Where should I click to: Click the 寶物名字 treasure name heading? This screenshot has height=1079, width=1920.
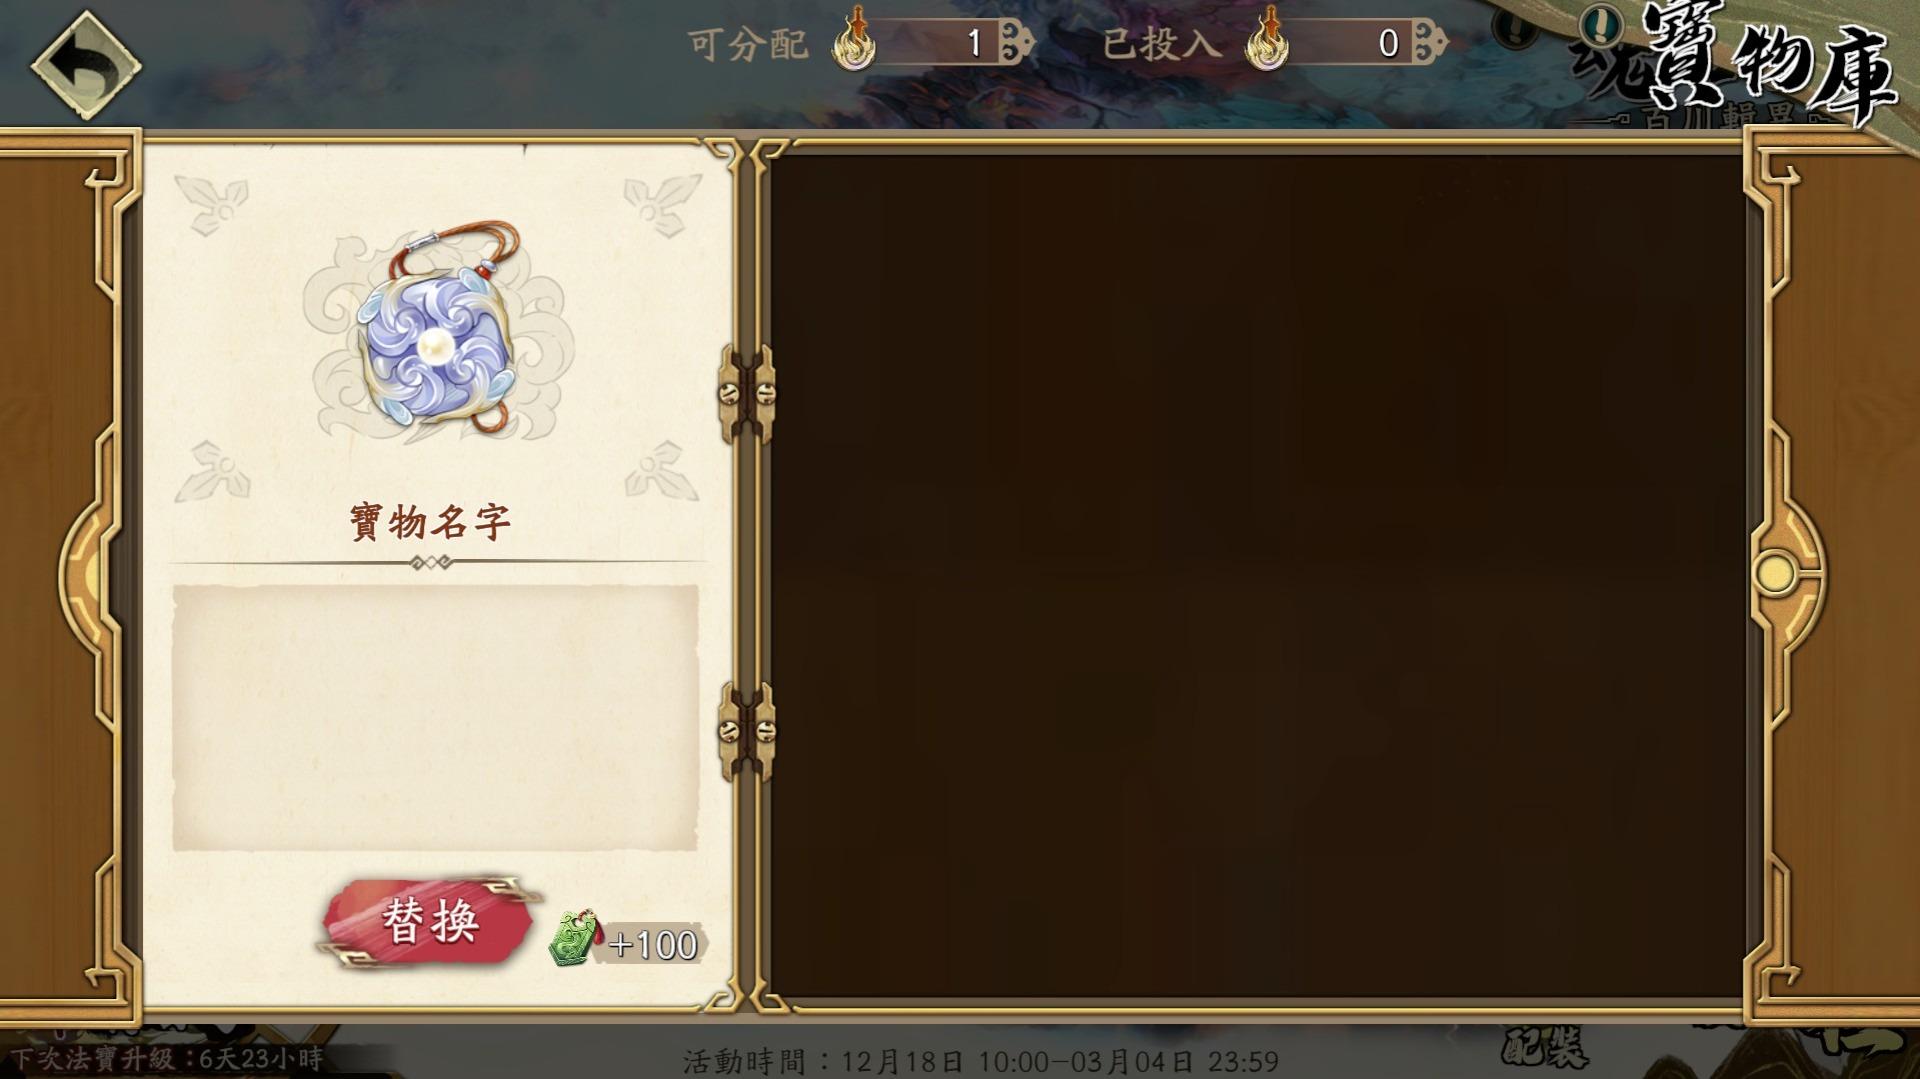431,522
